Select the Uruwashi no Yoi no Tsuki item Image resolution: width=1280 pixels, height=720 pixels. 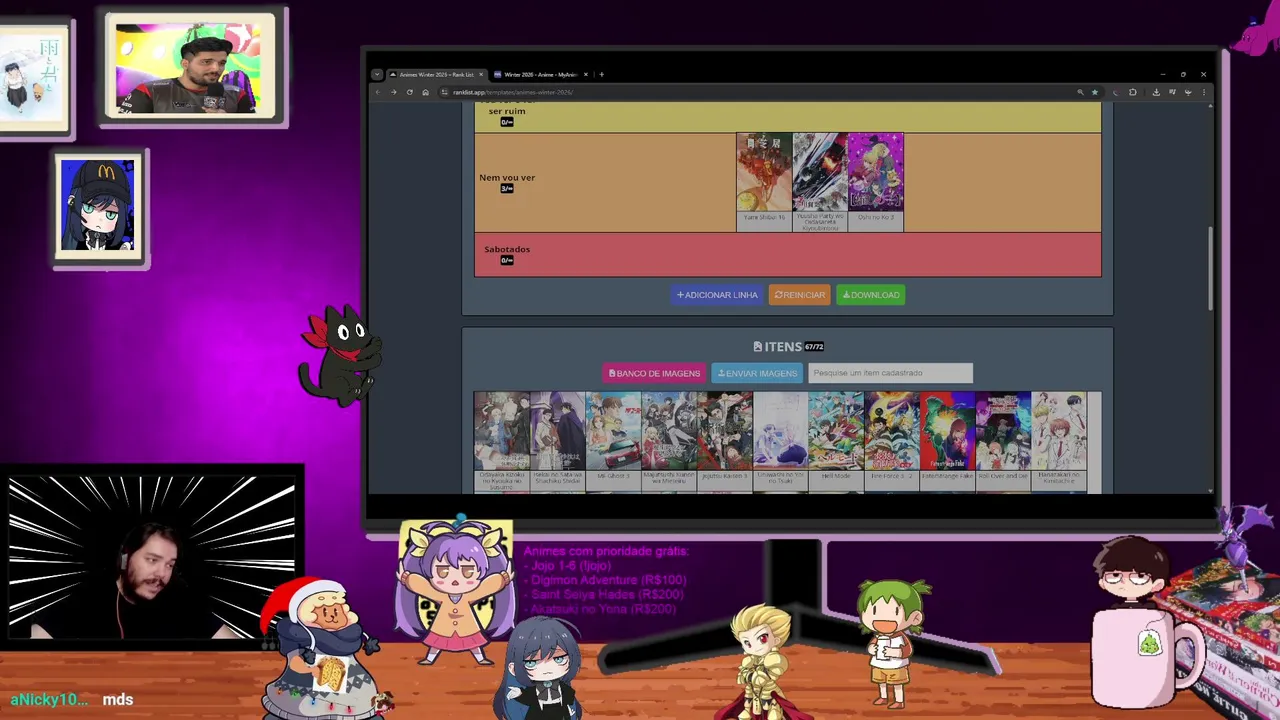[x=780, y=440]
